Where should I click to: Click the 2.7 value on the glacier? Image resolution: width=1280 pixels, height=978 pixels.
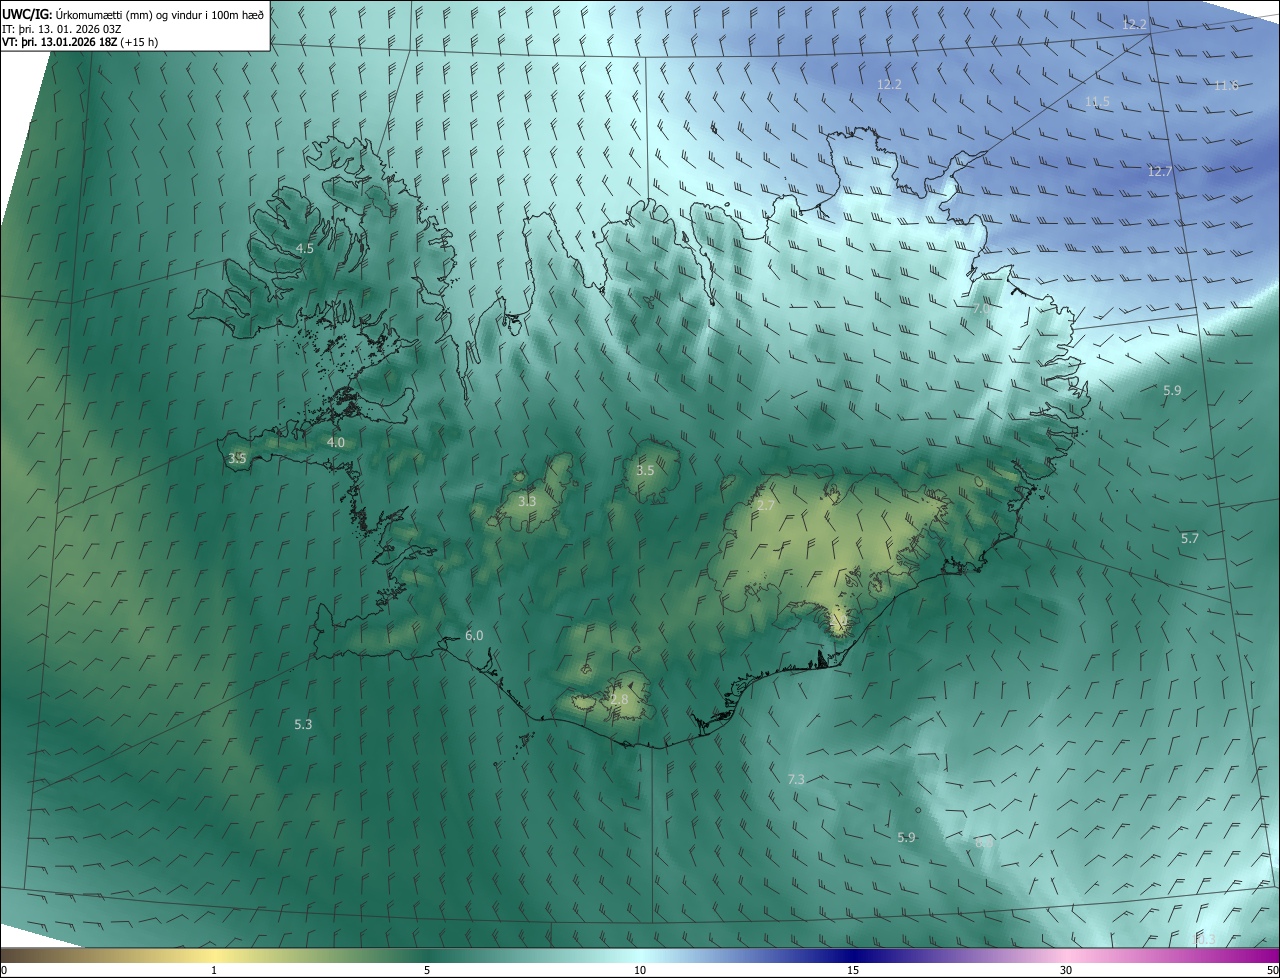[765, 506]
